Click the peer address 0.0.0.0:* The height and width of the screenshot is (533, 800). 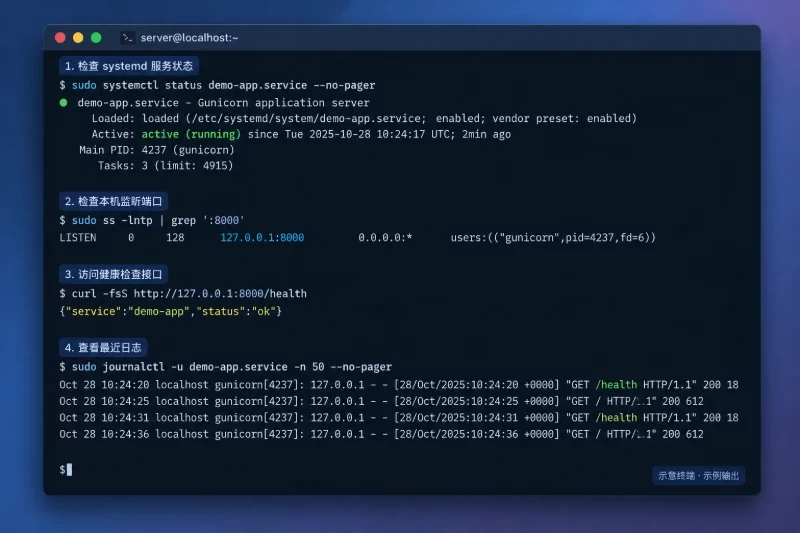tap(385, 238)
